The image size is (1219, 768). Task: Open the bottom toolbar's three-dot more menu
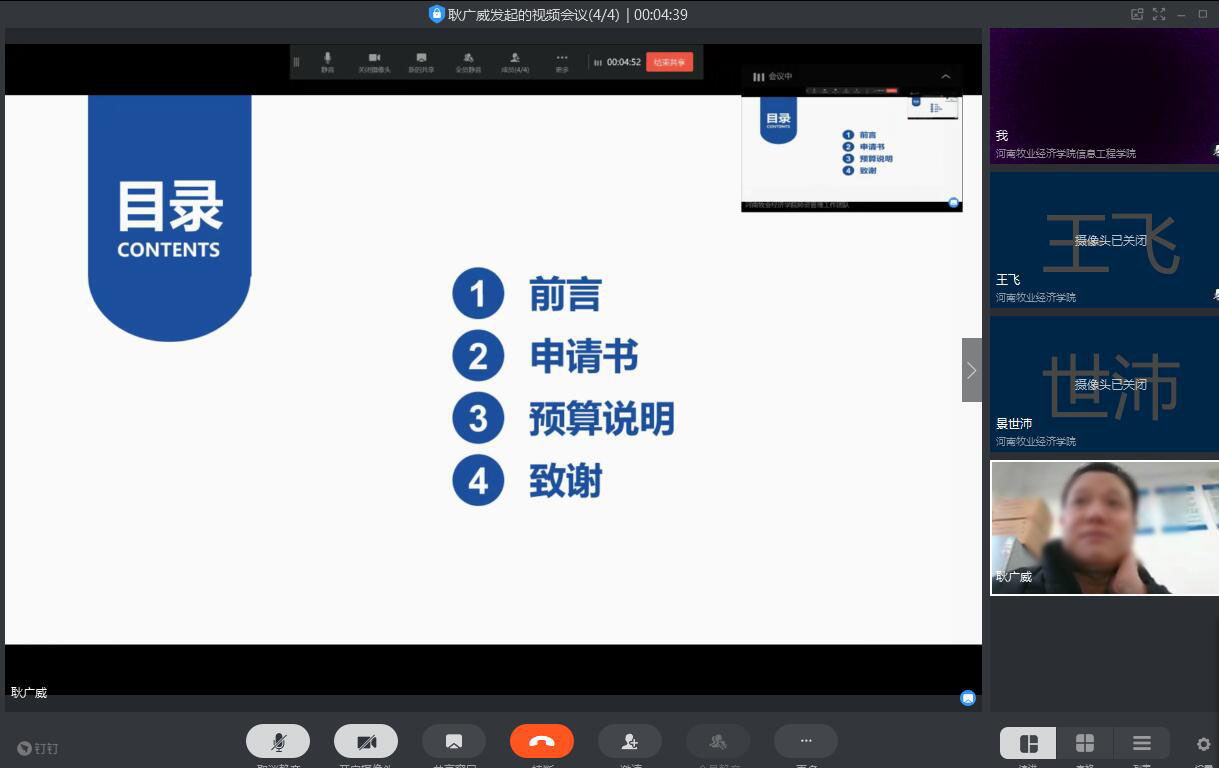[x=806, y=741]
